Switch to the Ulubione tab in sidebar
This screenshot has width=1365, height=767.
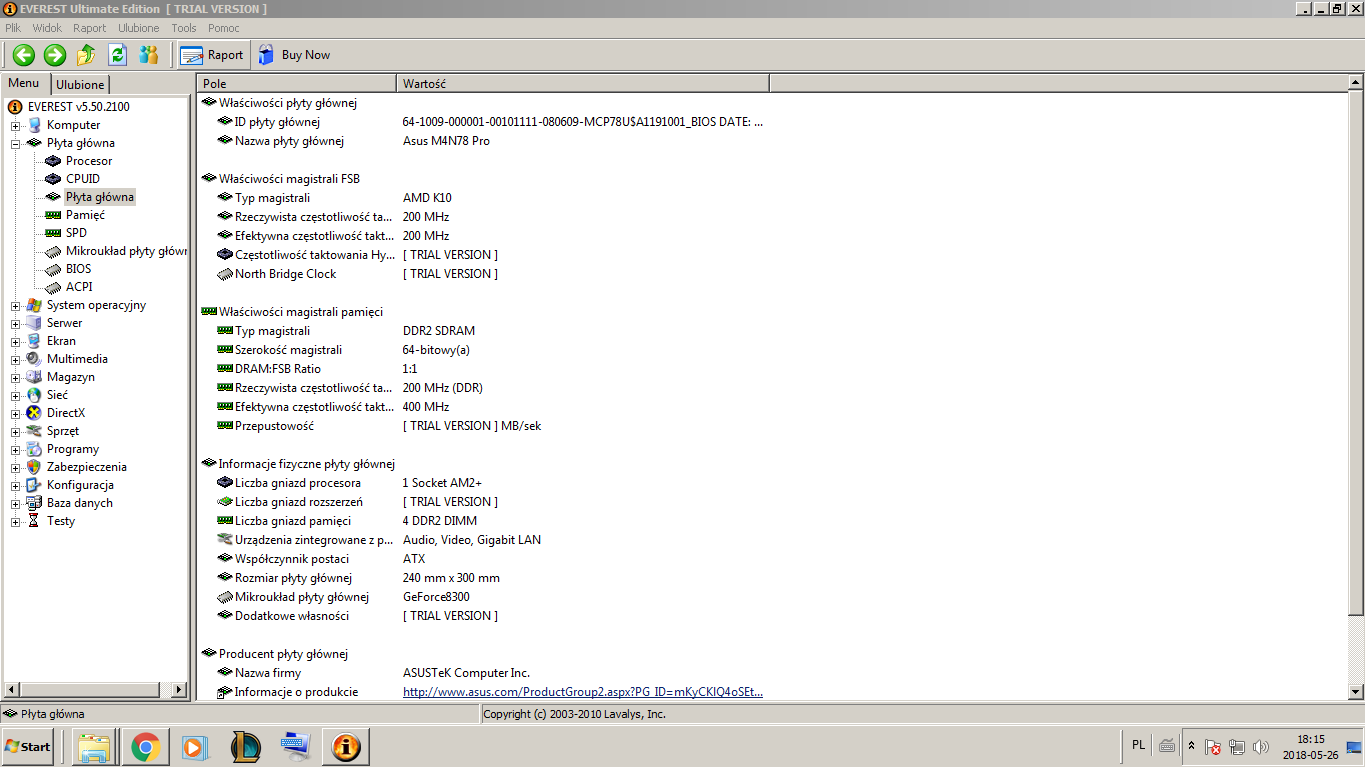point(80,85)
